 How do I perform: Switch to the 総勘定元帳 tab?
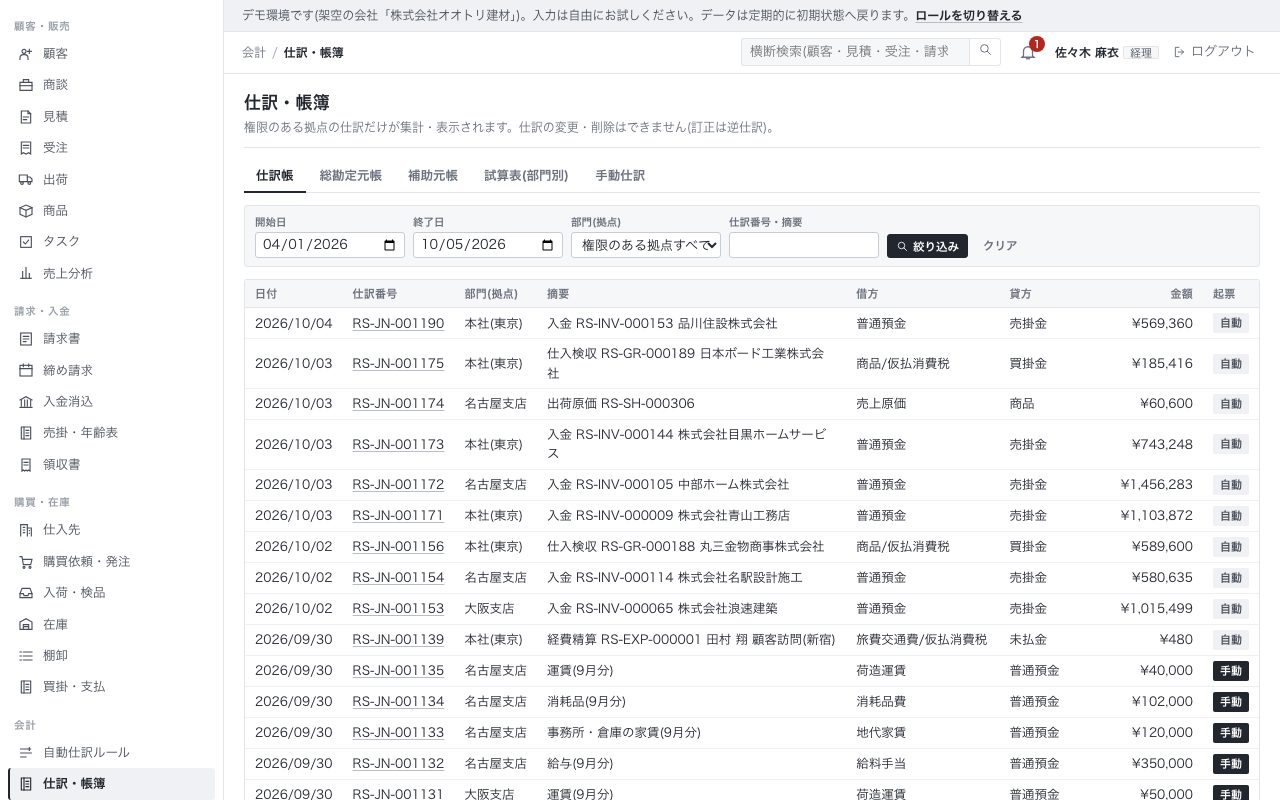click(x=351, y=176)
